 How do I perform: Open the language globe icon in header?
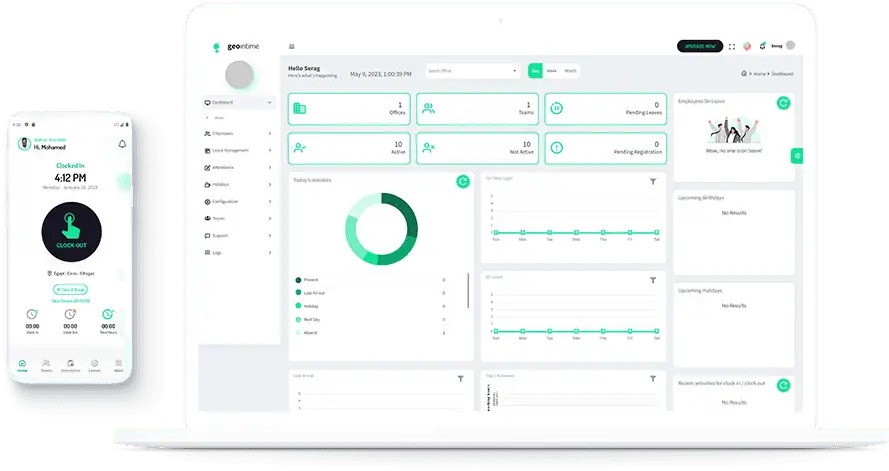747,46
